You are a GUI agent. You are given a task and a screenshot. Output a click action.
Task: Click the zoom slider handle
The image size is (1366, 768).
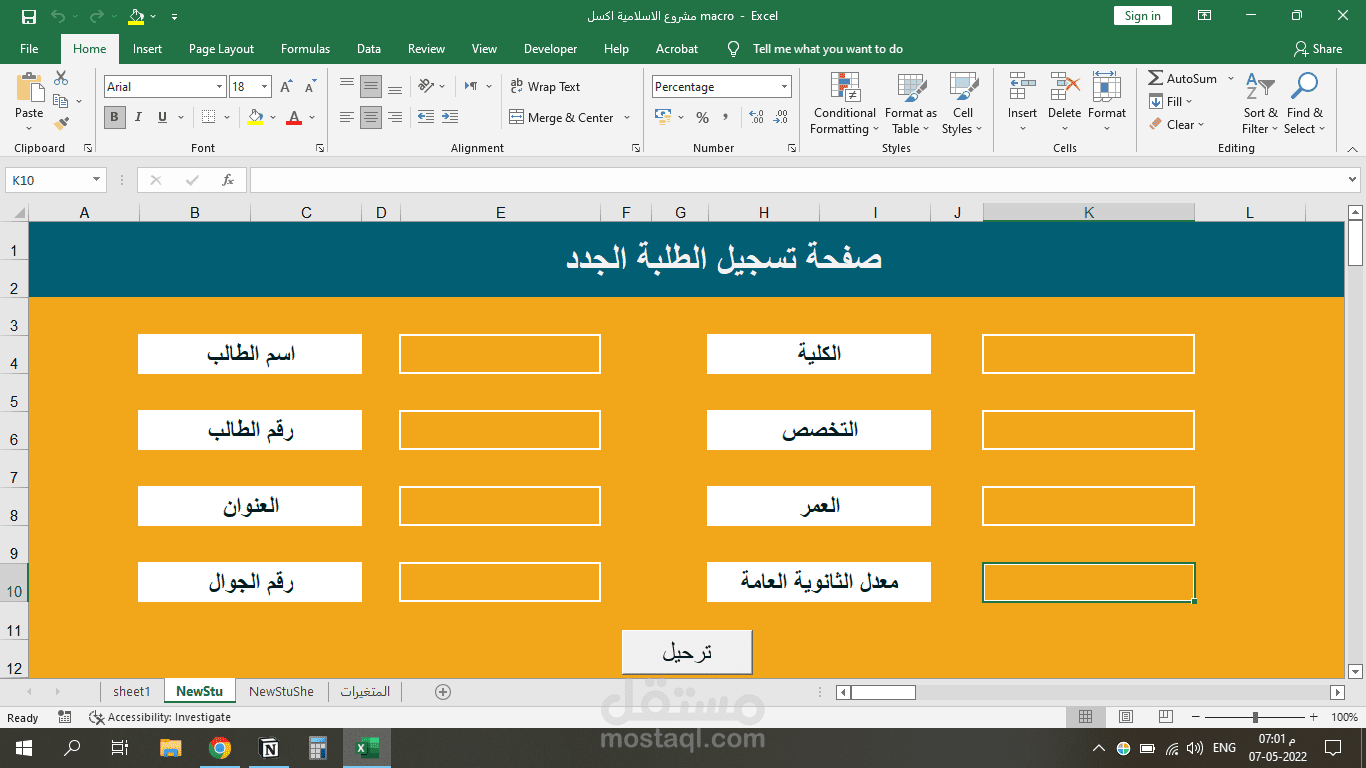1255,717
